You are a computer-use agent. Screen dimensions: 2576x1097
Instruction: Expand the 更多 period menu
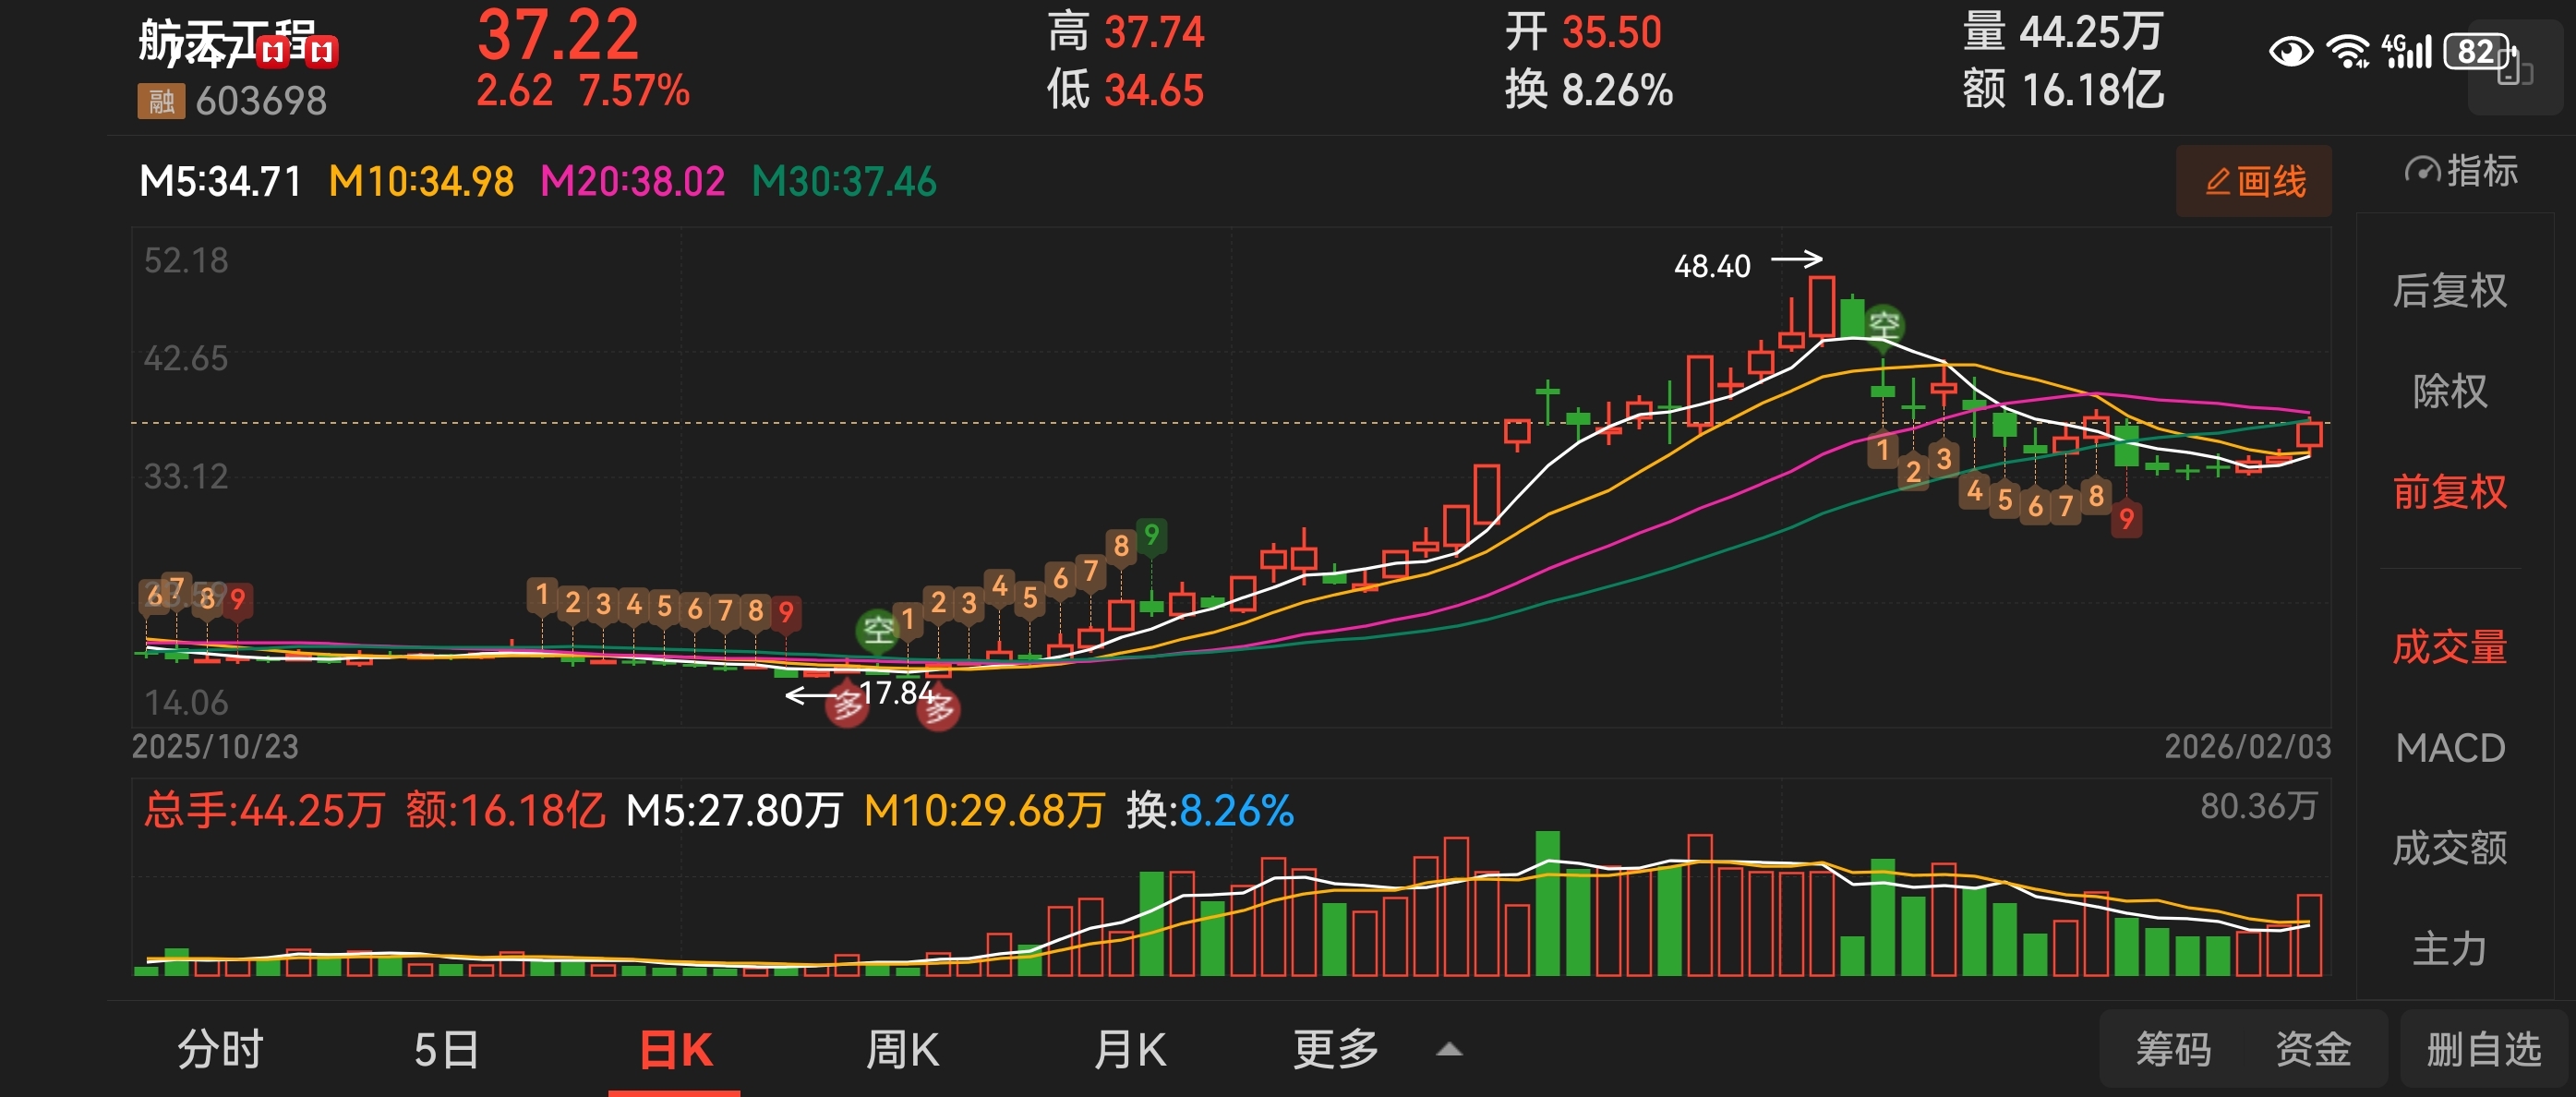1336,1050
